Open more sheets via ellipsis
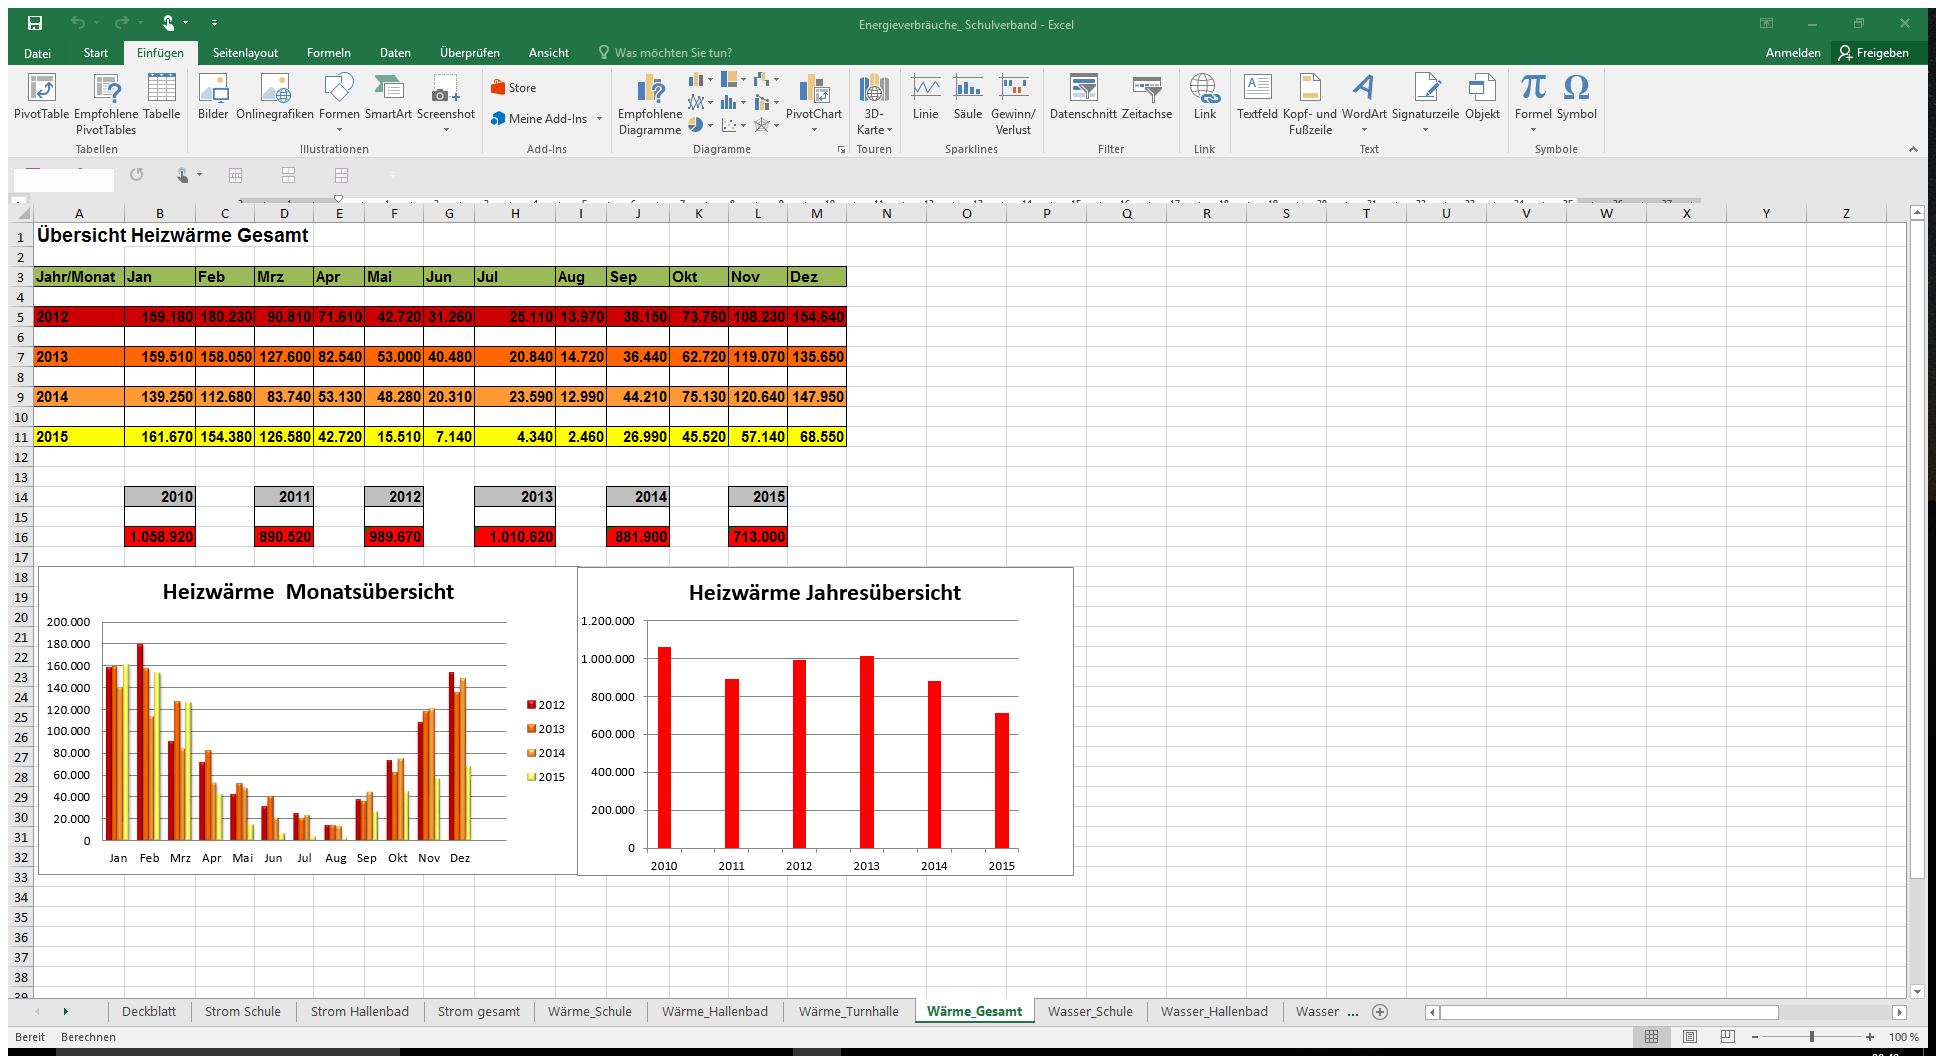1936x1056 pixels. (x=1353, y=1012)
